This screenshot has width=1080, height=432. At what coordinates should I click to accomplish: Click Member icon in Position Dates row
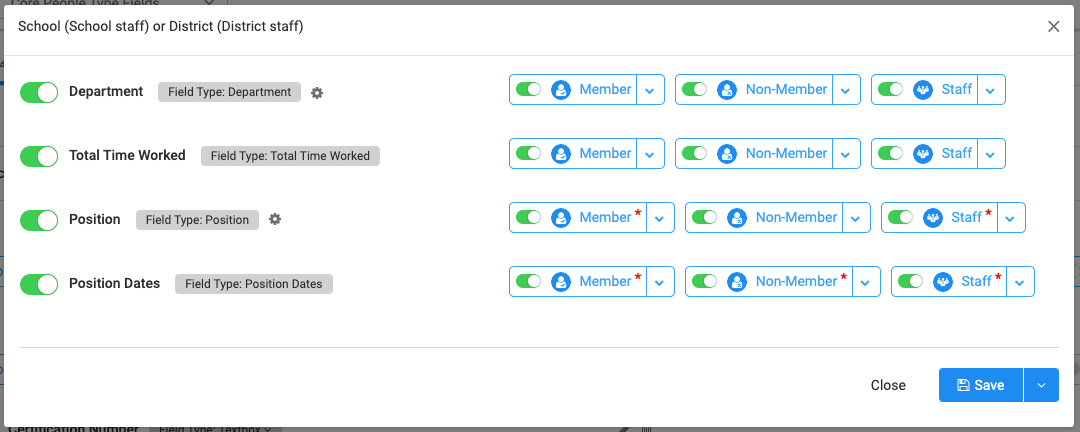[561, 282]
